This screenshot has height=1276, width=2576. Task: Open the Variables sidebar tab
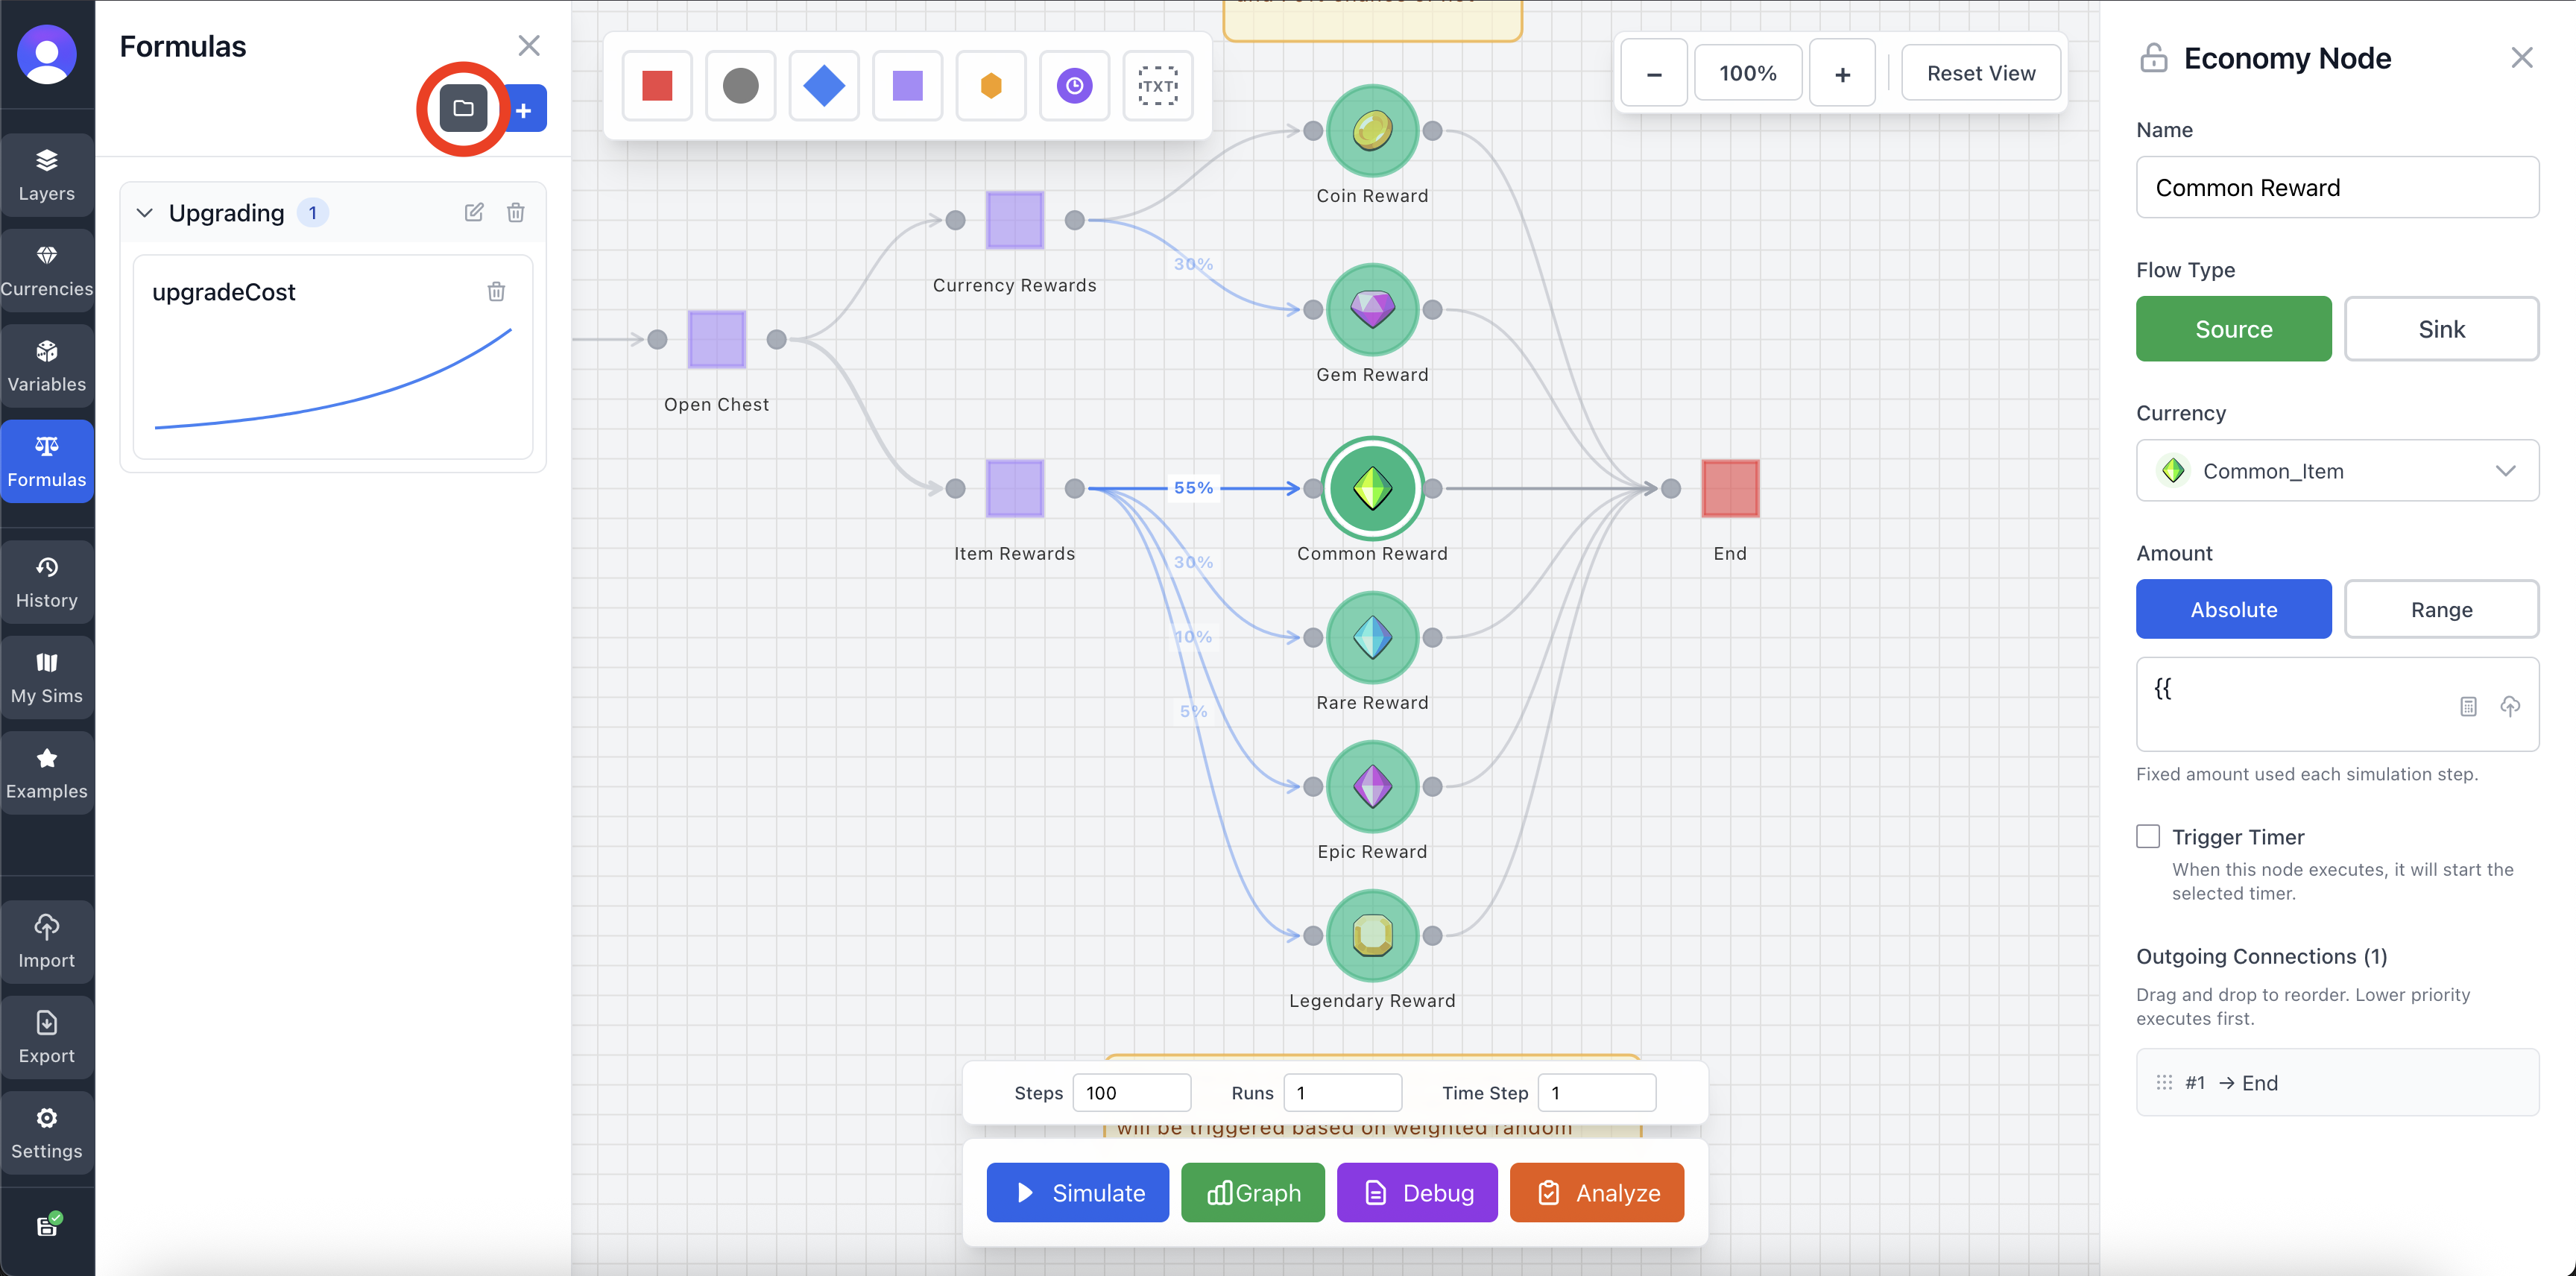click(47, 366)
